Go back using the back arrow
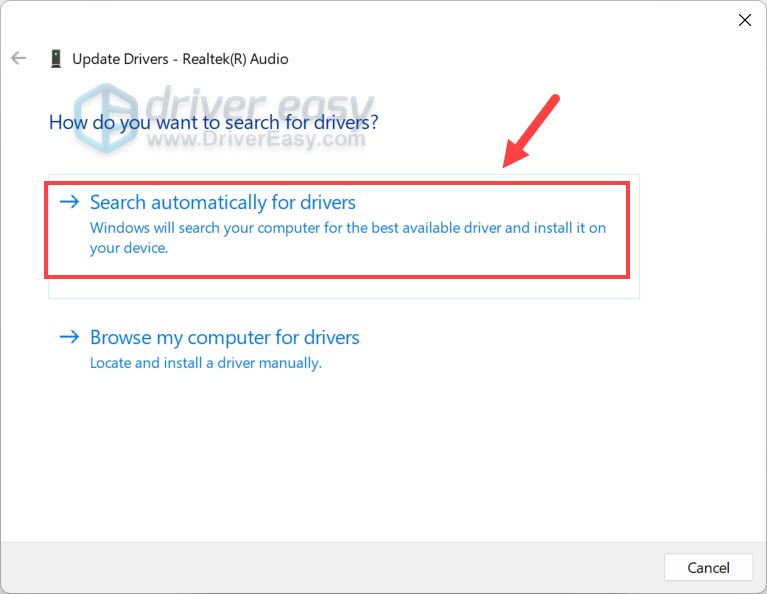Image resolution: width=767 pixels, height=594 pixels. coord(19,58)
